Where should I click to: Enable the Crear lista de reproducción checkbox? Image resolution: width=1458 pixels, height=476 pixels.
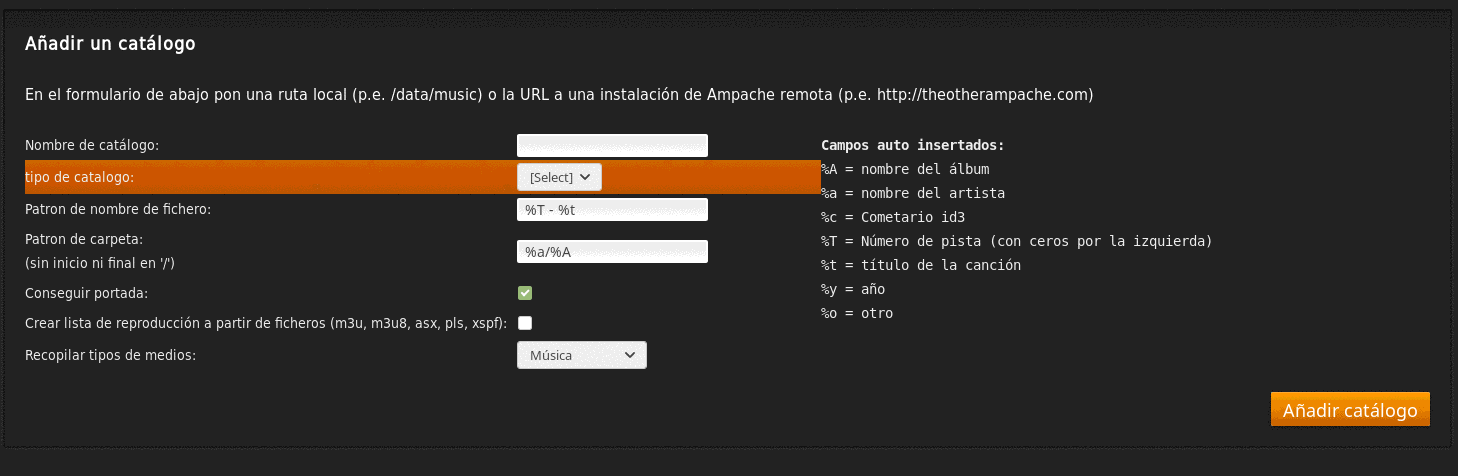525,323
